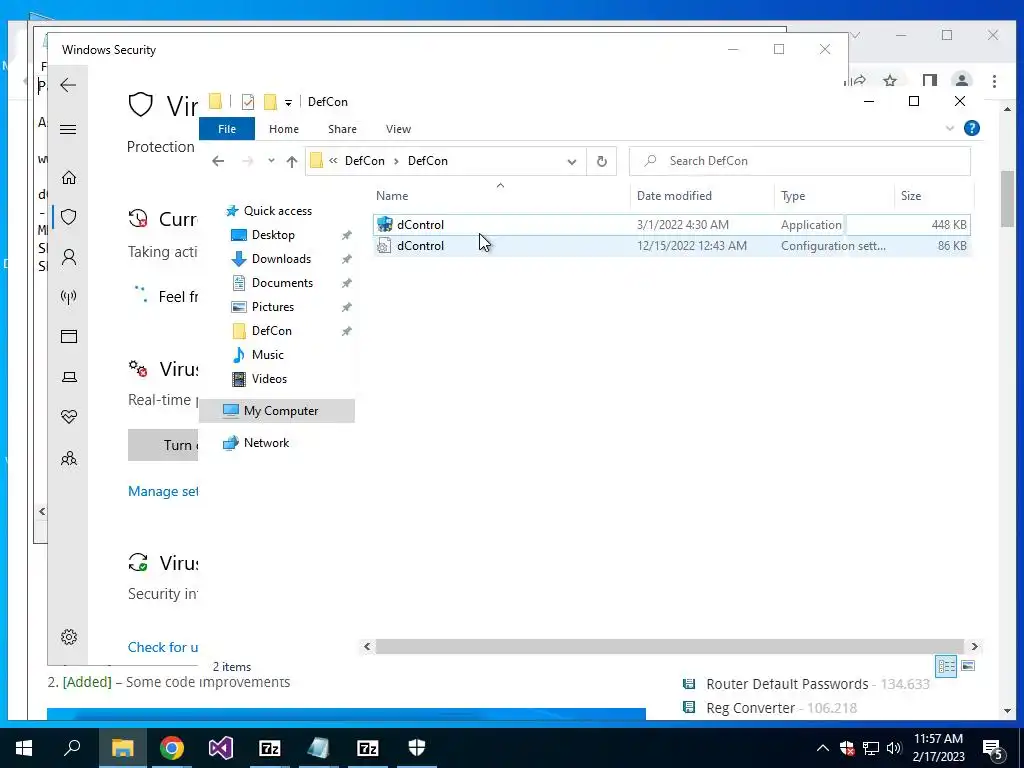Open Home in Windows Security sidebar
This screenshot has height=768, width=1024.
[69, 178]
